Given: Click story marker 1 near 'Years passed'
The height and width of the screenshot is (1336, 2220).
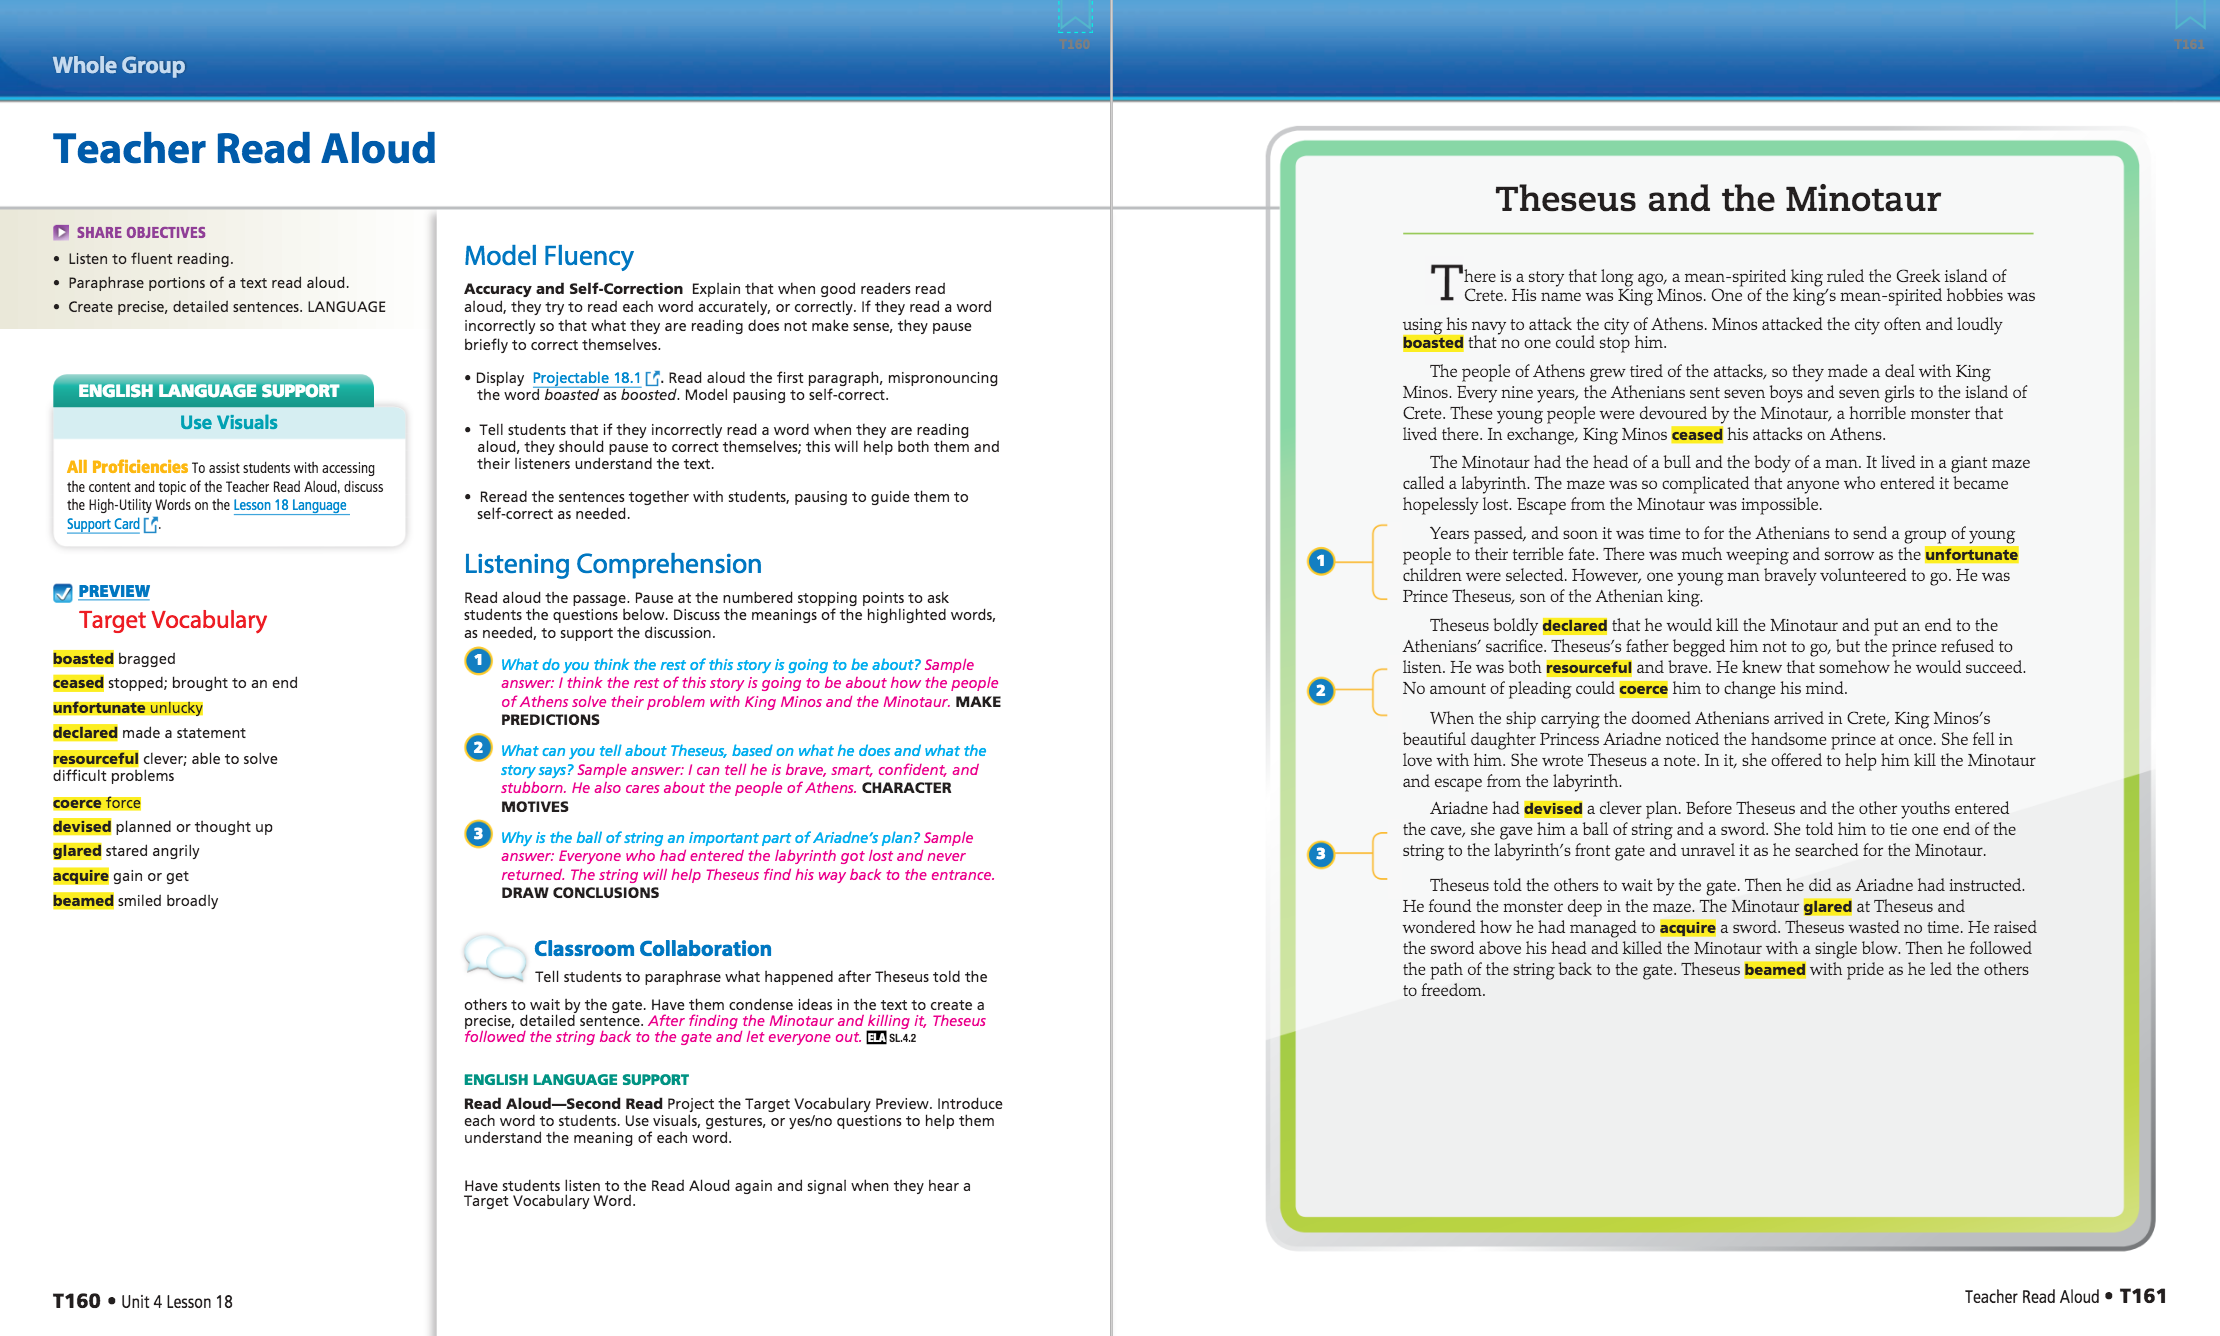Looking at the screenshot, I should pyautogui.click(x=1321, y=561).
